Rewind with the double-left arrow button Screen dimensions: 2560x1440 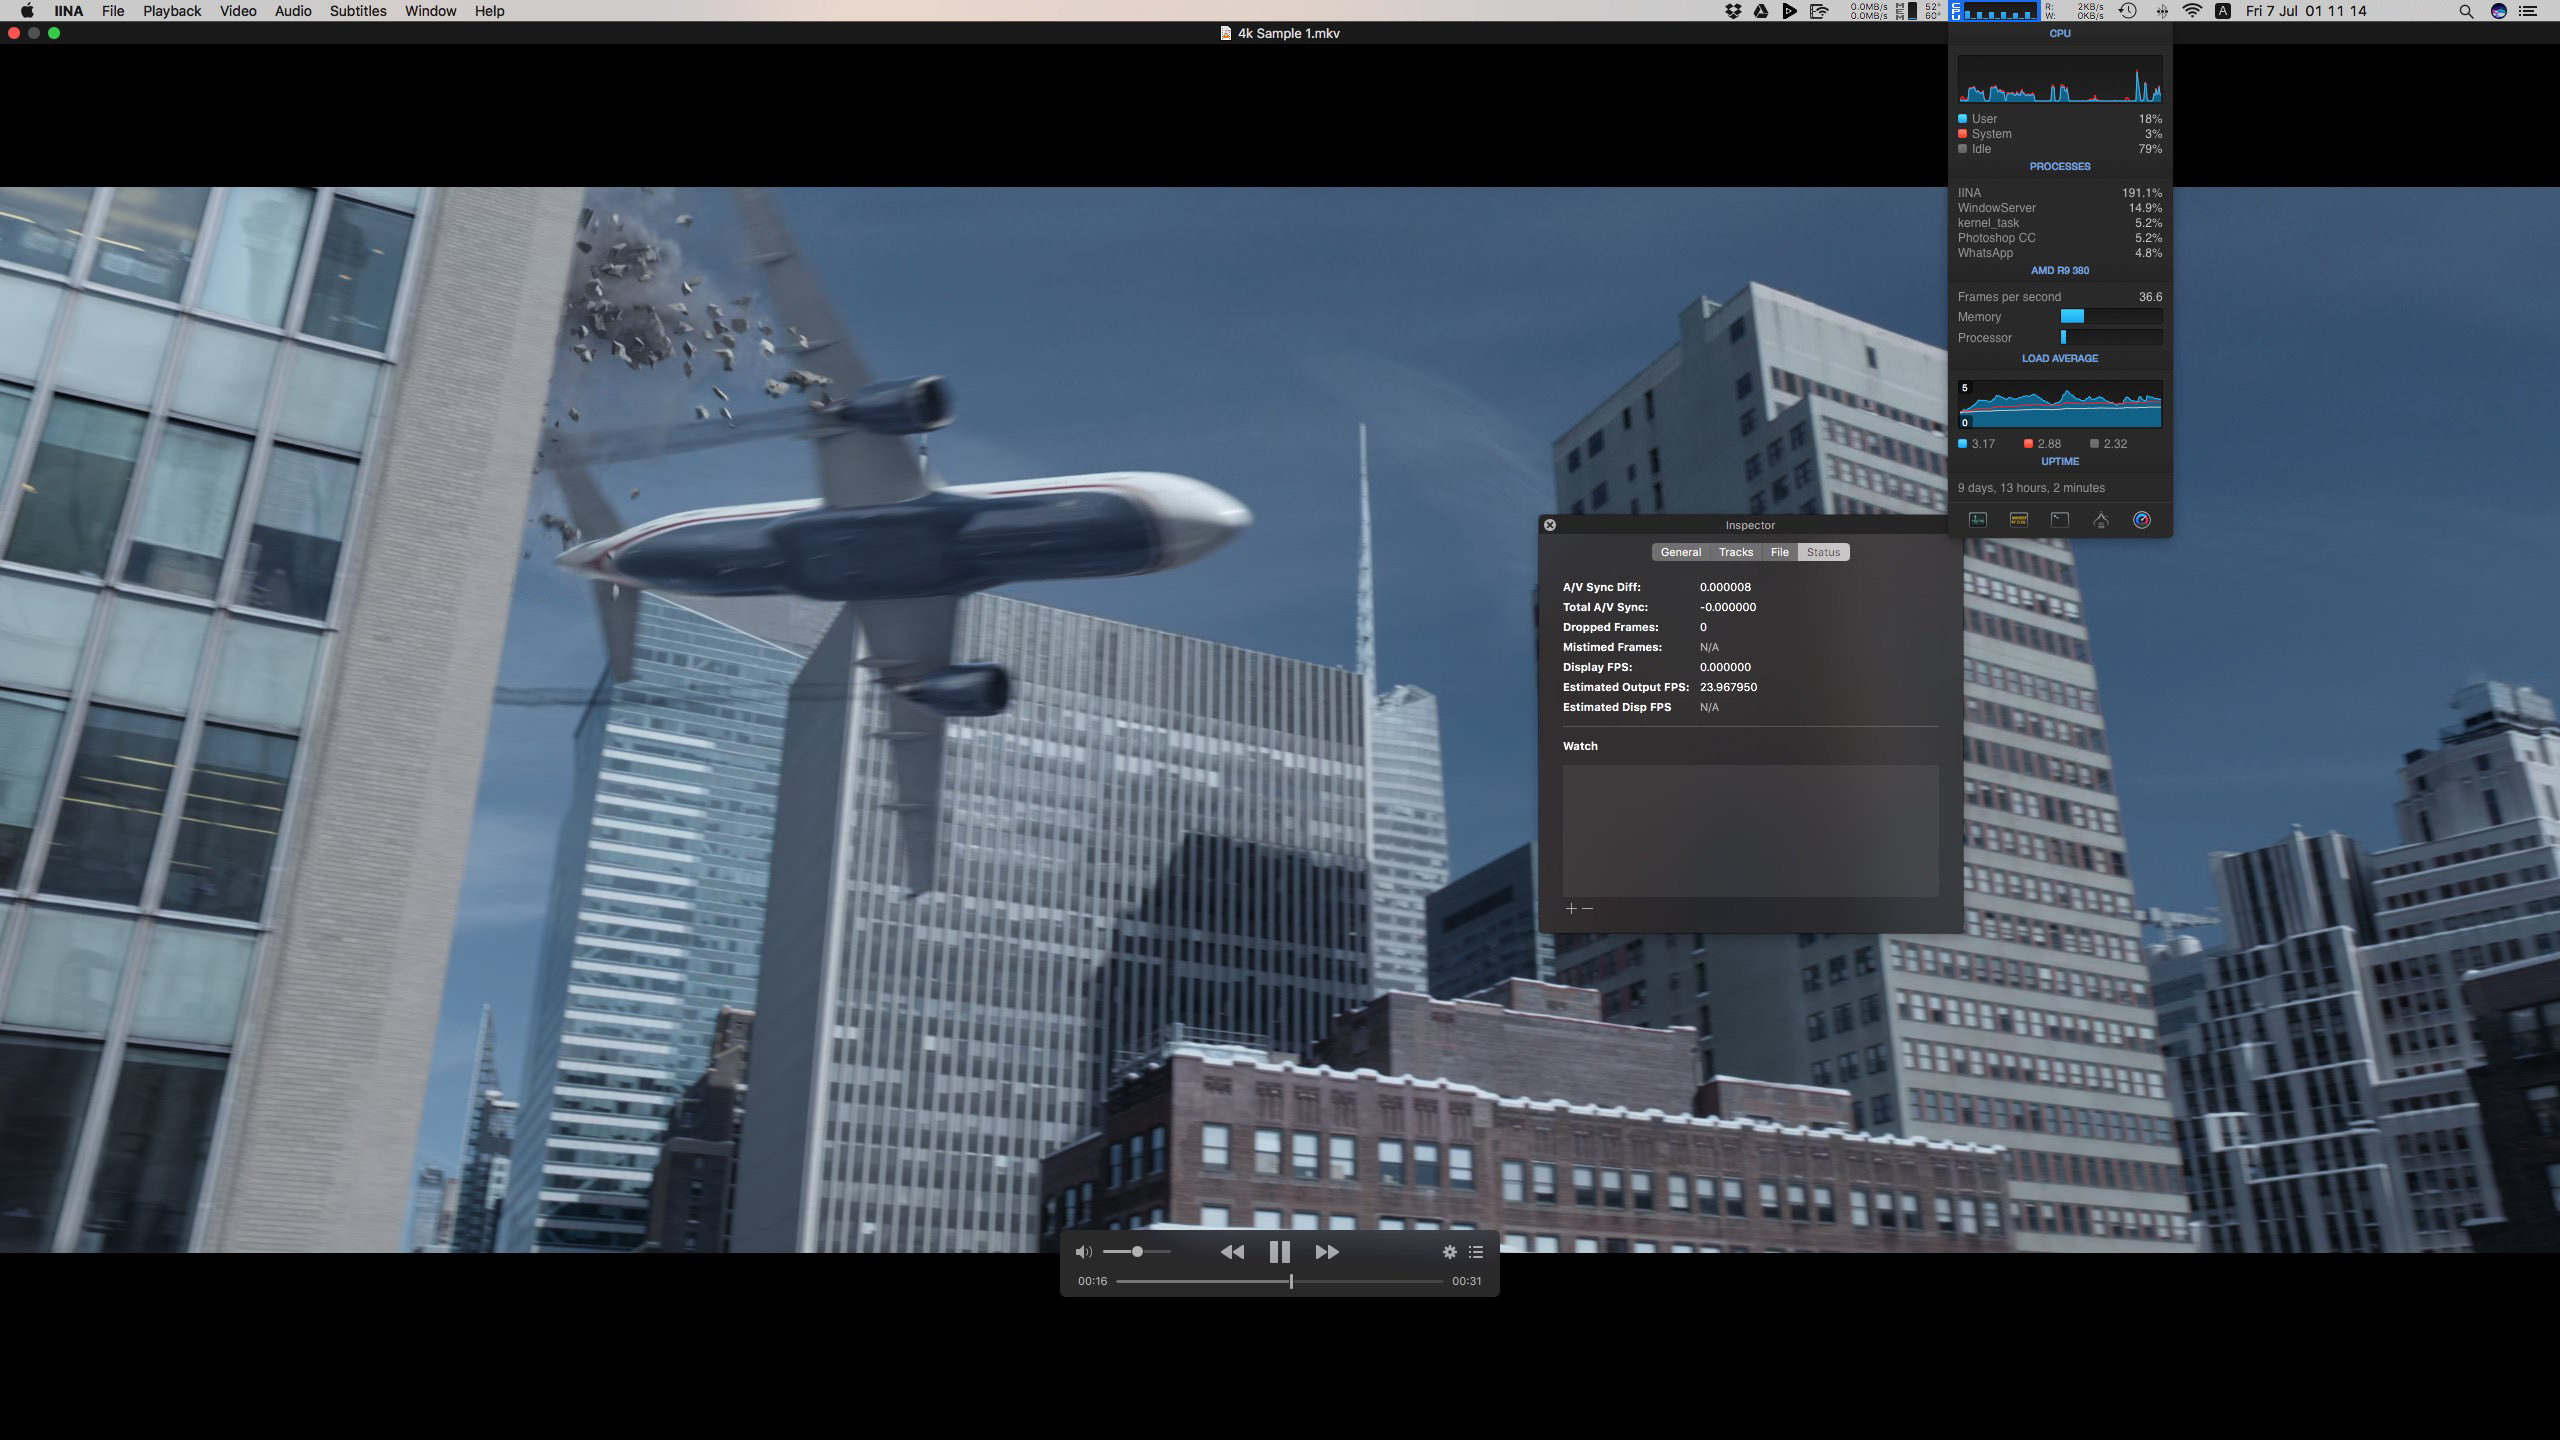coord(1232,1252)
